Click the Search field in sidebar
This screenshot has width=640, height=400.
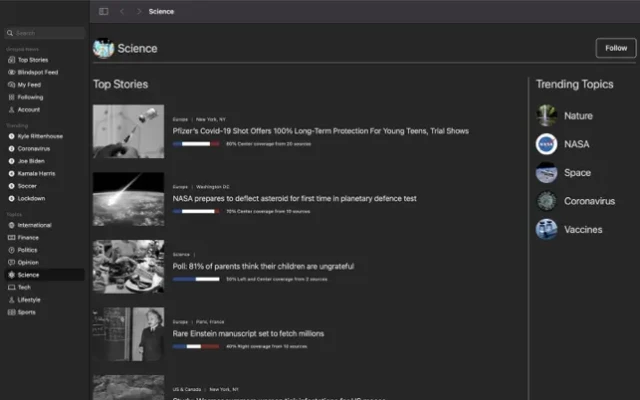pos(44,33)
